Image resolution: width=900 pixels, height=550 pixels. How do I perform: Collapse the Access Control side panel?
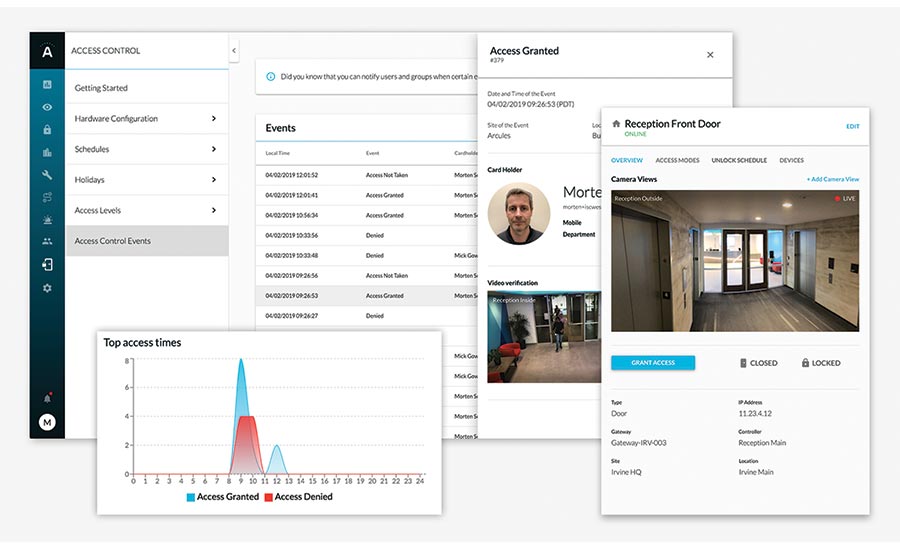pyautogui.click(x=234, y=50)
